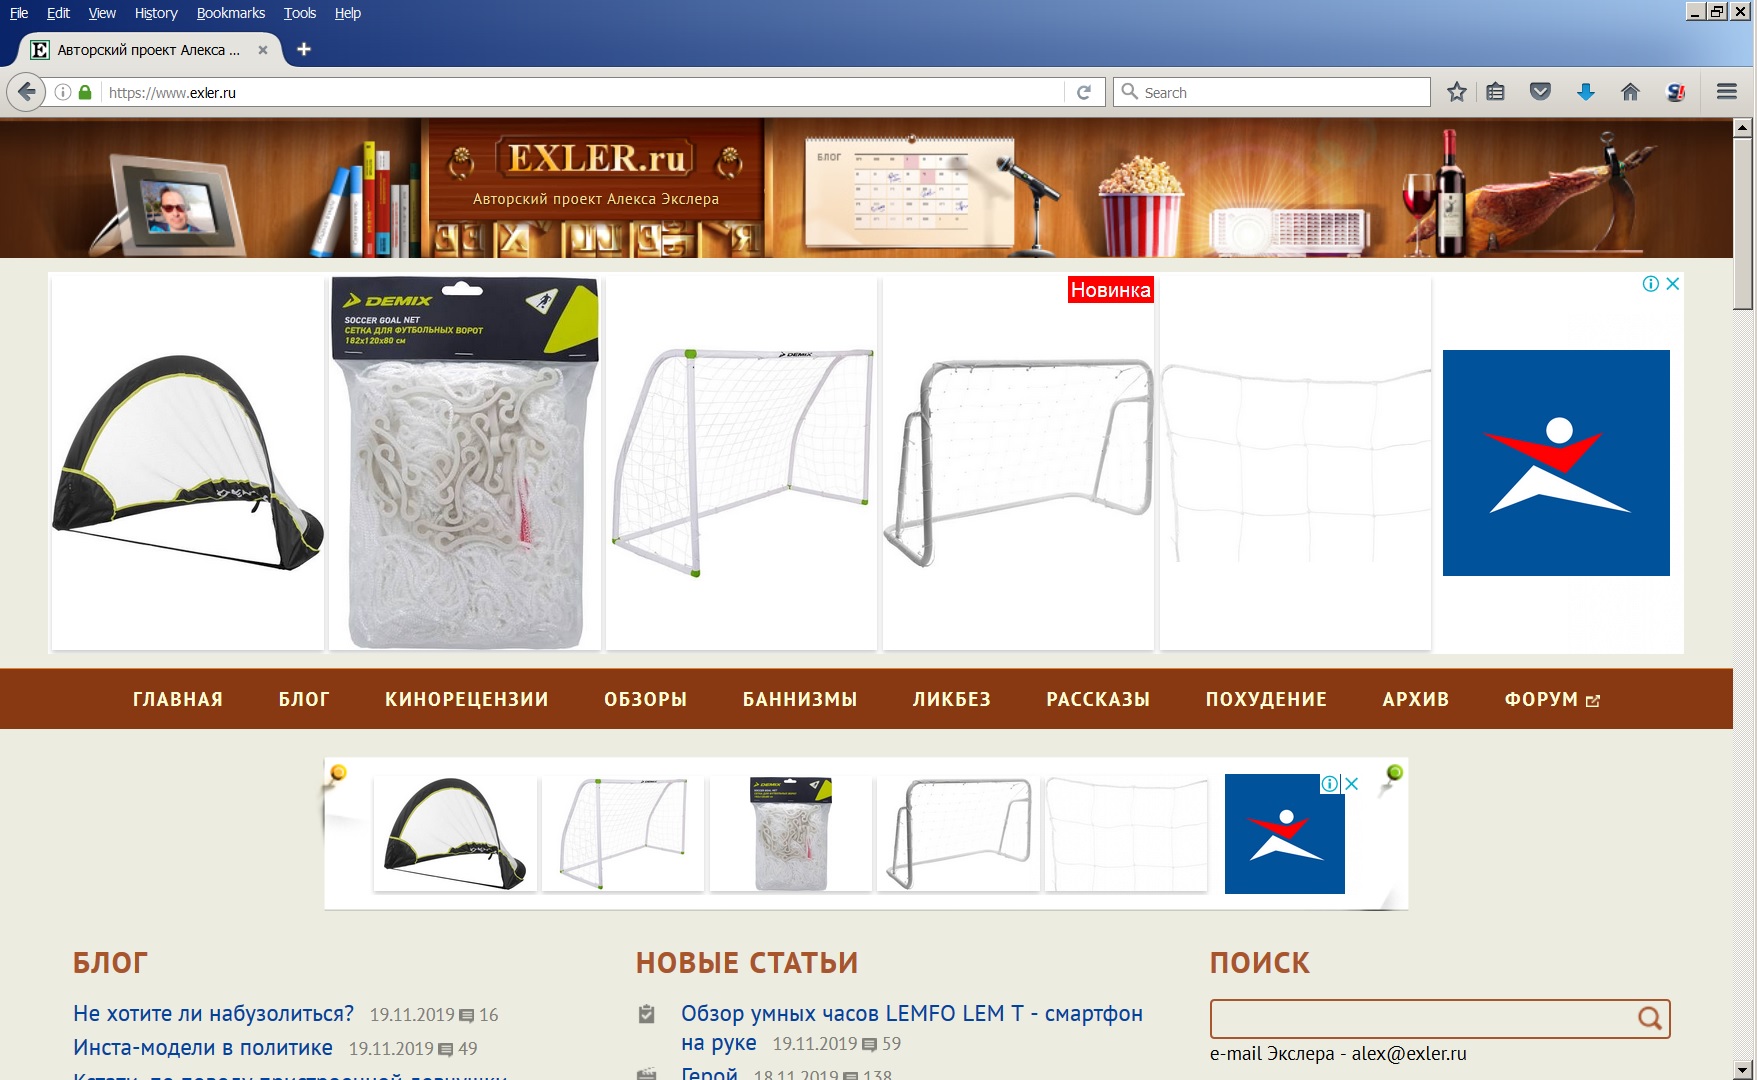Open the Bookmarks menu
Viewport: 1757px width, 1080px height.
(x=230, y=13)
